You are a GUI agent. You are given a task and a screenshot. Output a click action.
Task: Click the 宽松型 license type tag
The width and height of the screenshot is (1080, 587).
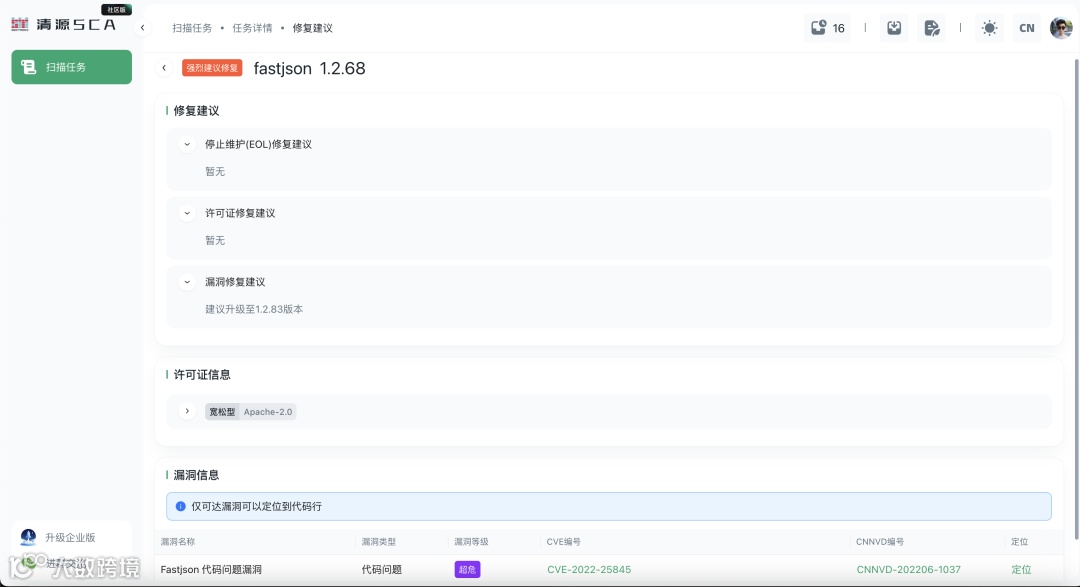(x=222, y=412)
